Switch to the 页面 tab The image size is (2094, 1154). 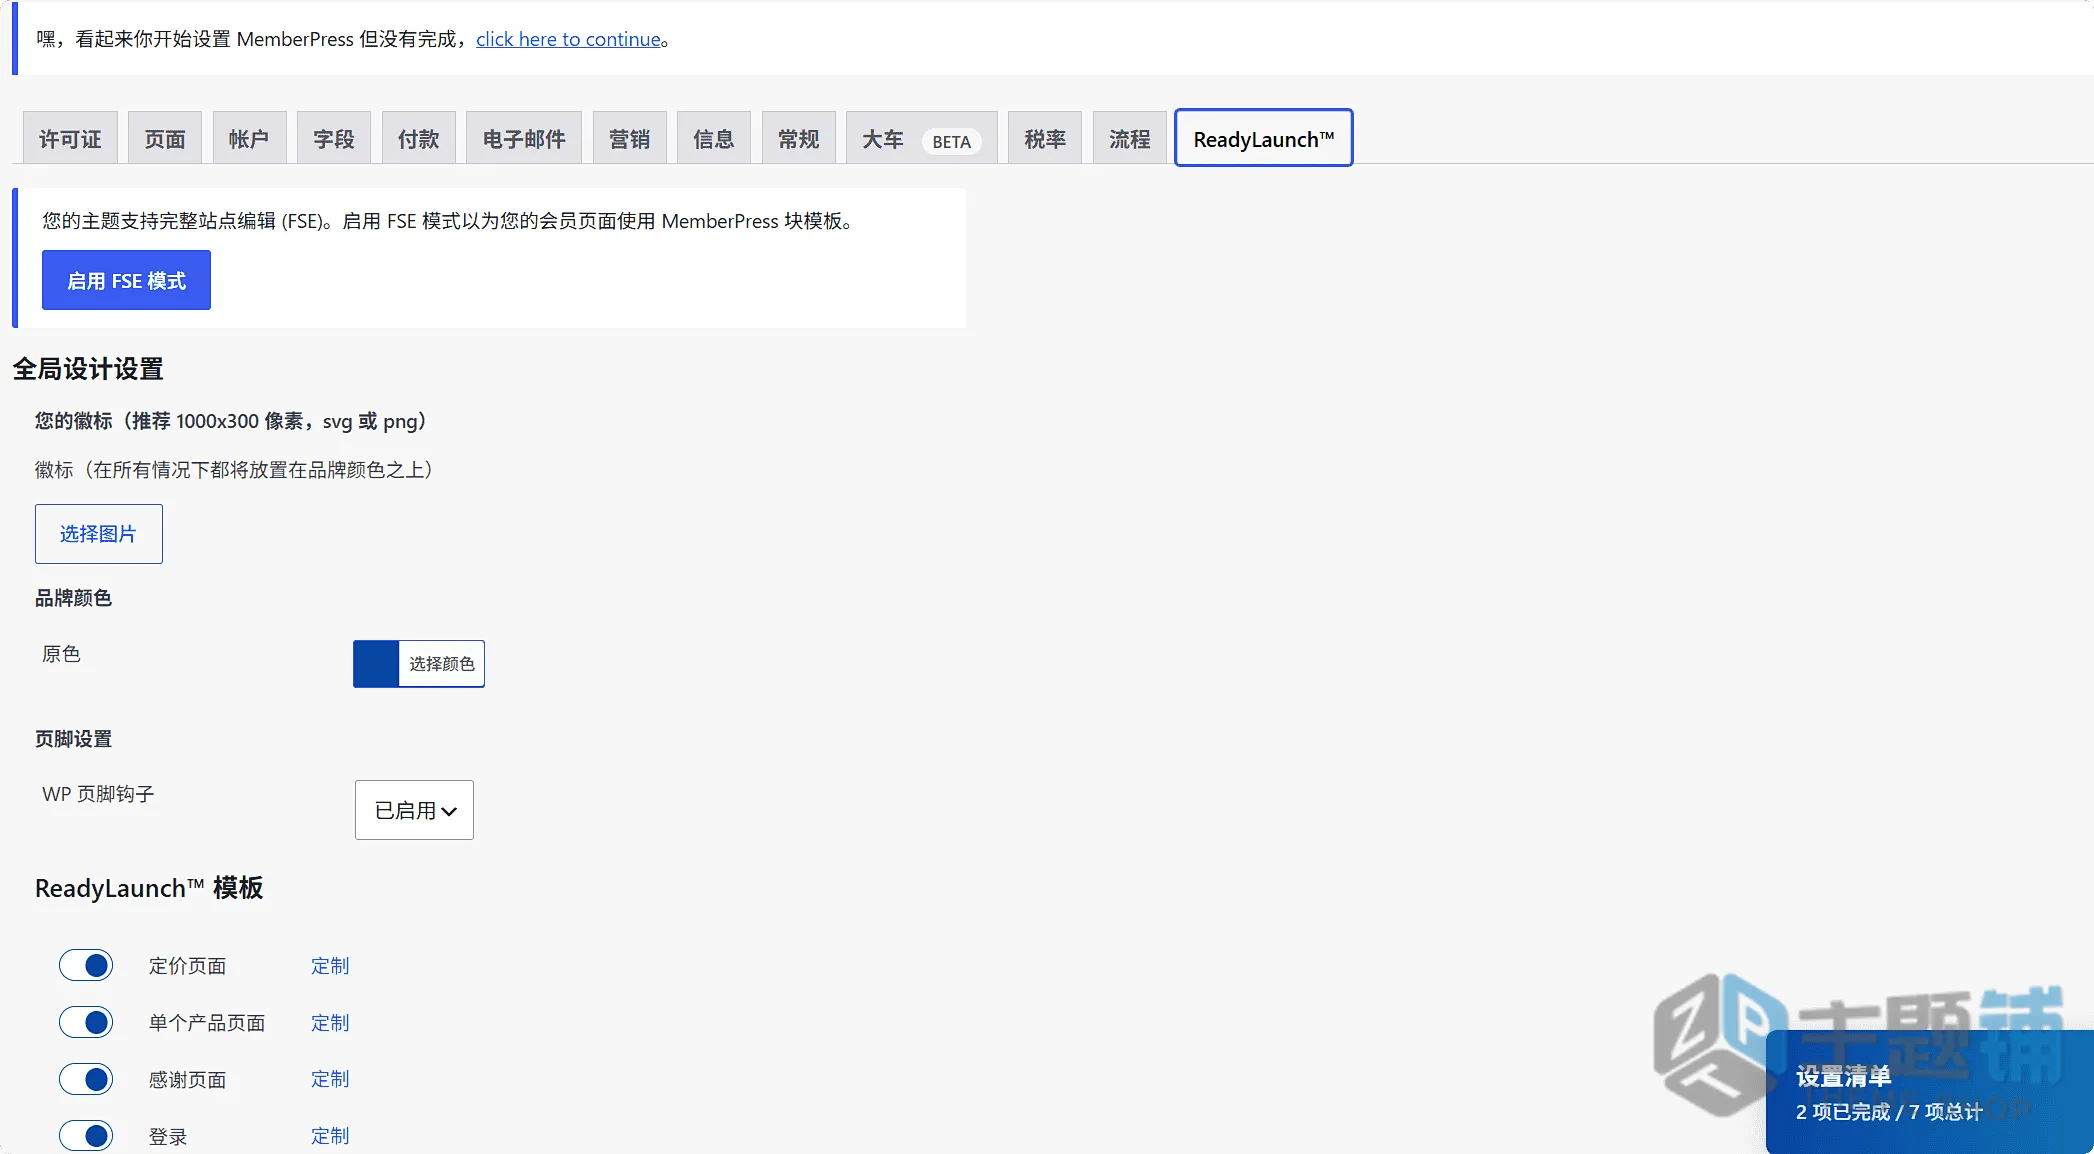pos(165,138)
